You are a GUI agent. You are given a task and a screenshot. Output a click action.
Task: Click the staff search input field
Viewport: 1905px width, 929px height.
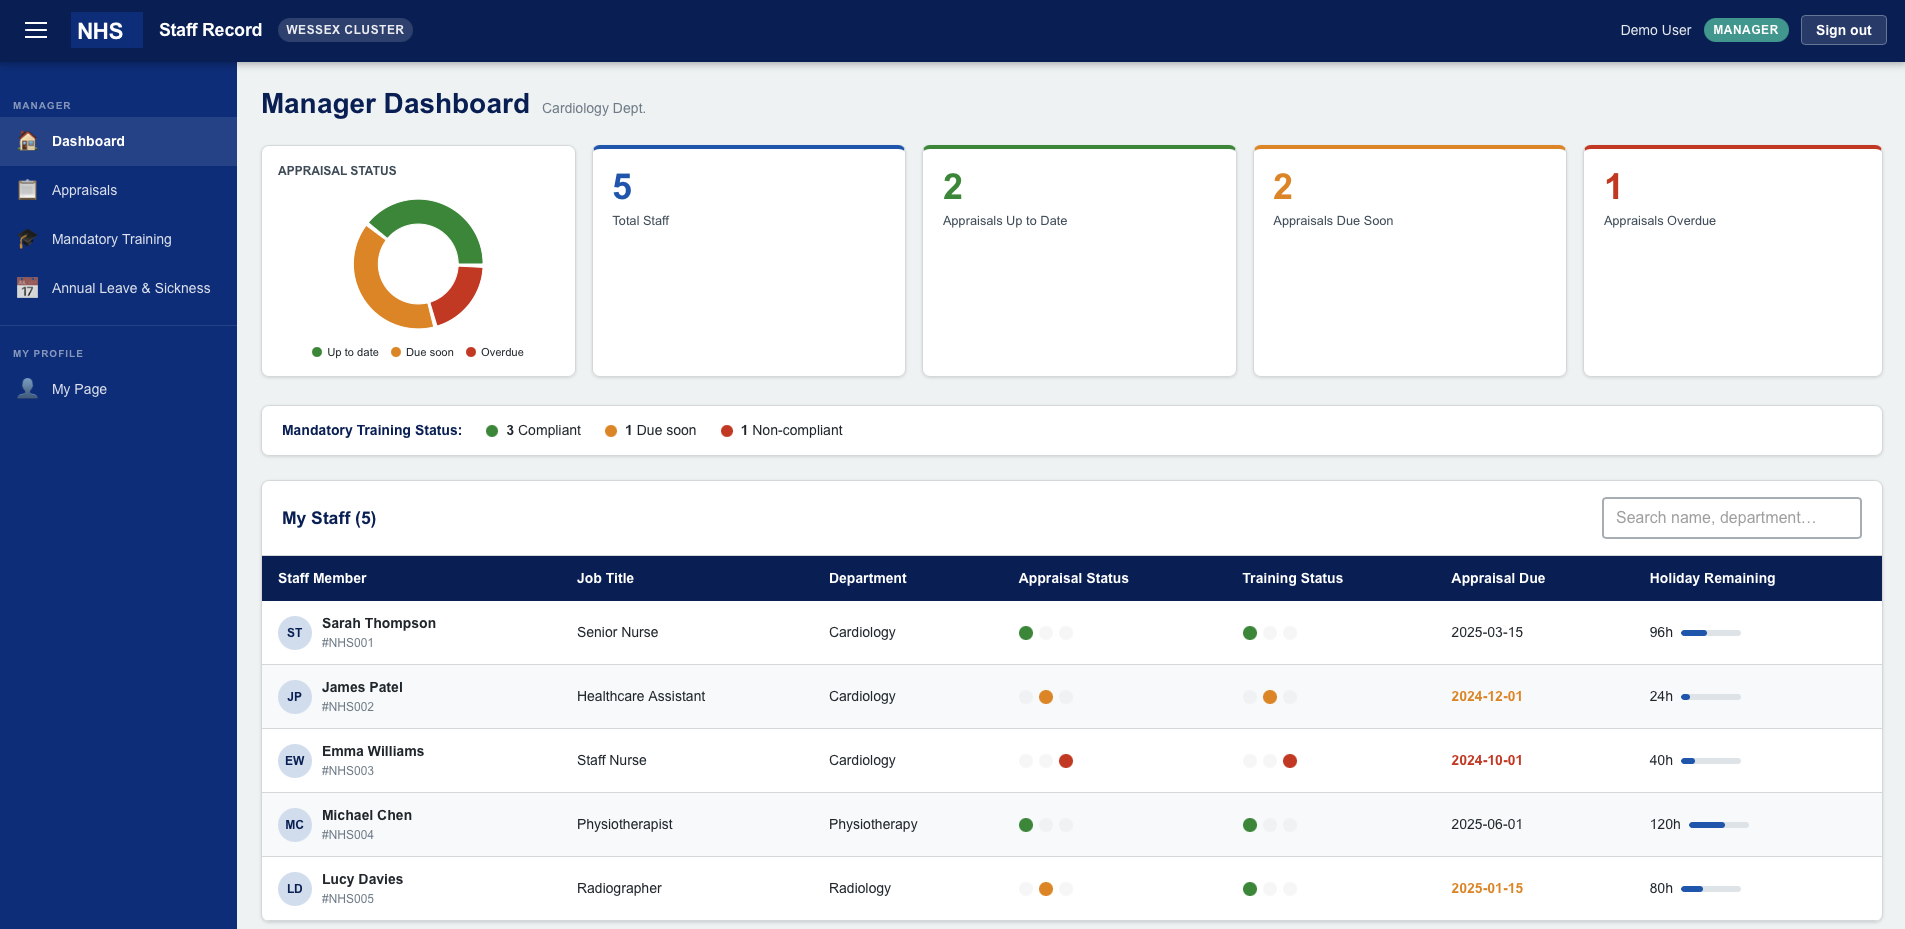click(x=1731, y=518)
